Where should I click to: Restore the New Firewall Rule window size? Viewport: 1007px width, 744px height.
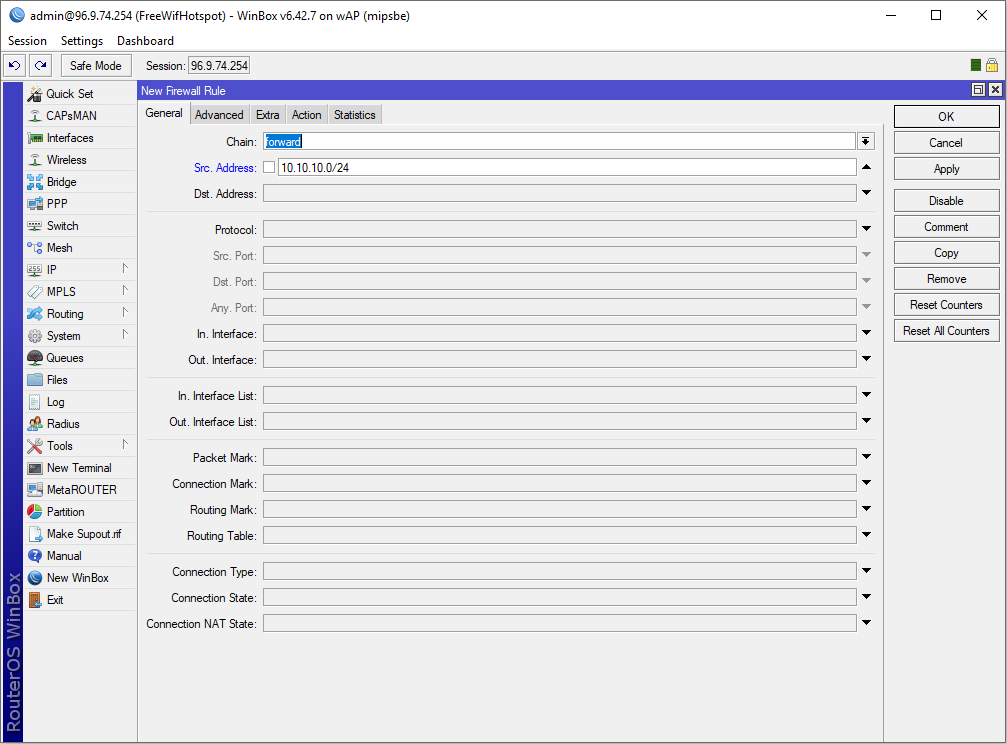(x=978, y=90)
